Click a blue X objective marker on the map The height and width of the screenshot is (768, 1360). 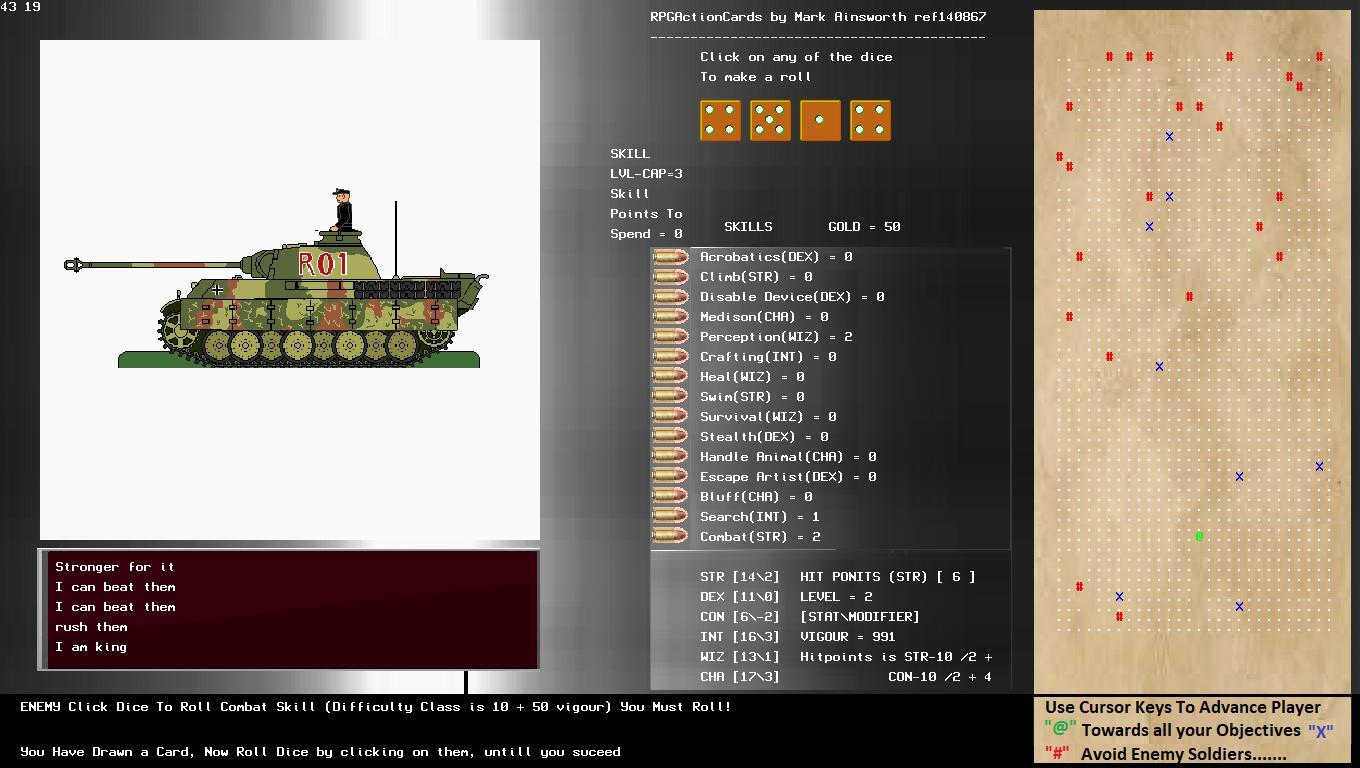click(x=1168, y=135)
